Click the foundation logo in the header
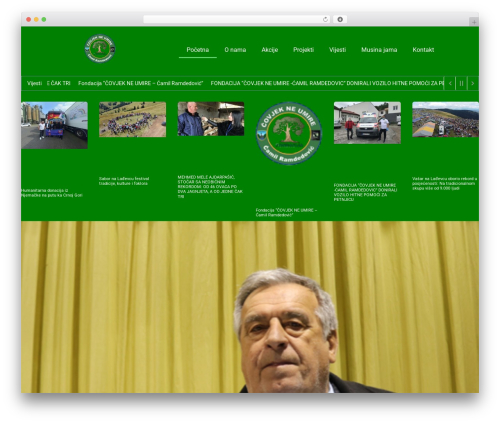500x423 pixels. coord(100,49)
